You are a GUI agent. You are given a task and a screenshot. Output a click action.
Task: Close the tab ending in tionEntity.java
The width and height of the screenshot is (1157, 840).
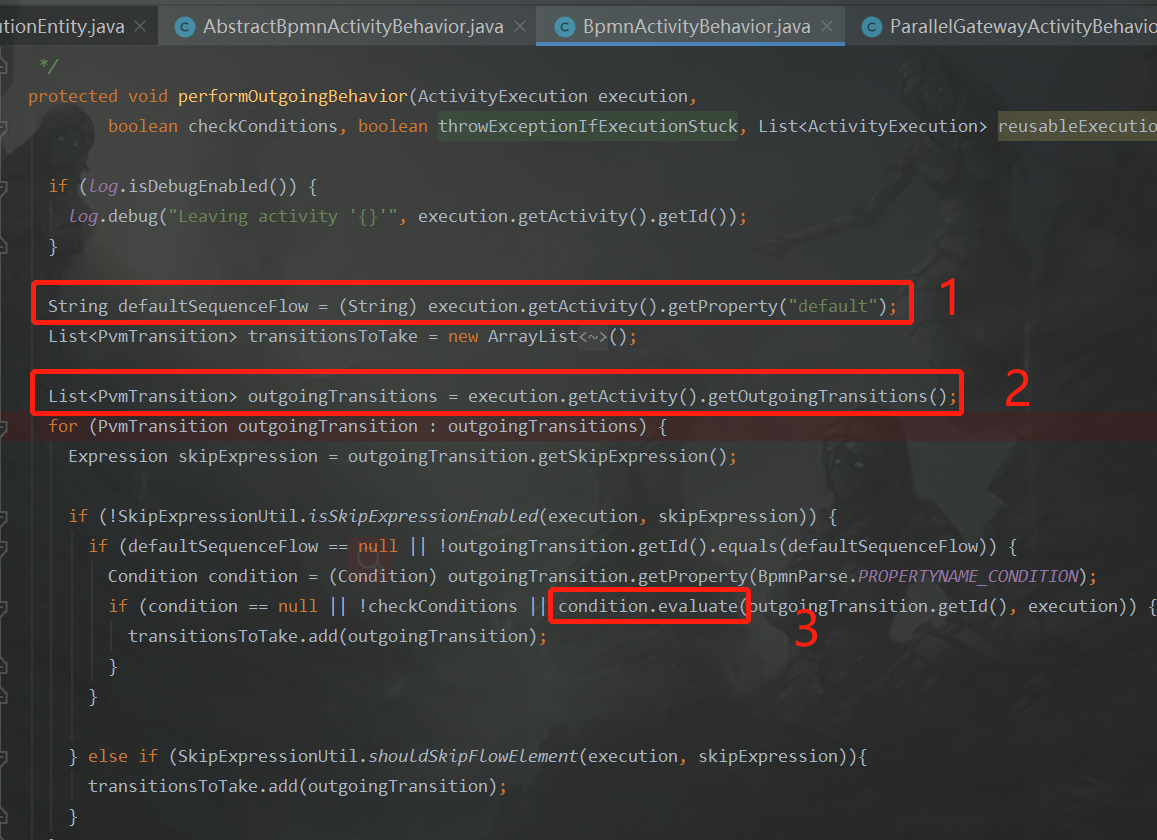(x=140, y=27)
